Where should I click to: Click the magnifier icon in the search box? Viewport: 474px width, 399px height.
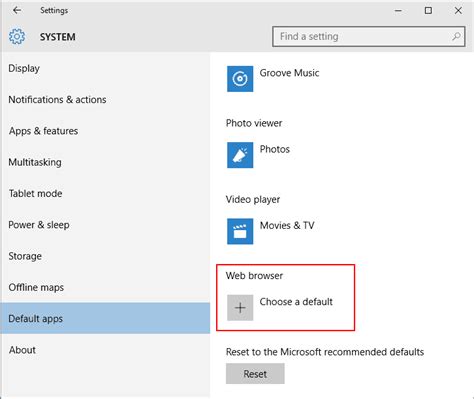(x=456, y=36)
